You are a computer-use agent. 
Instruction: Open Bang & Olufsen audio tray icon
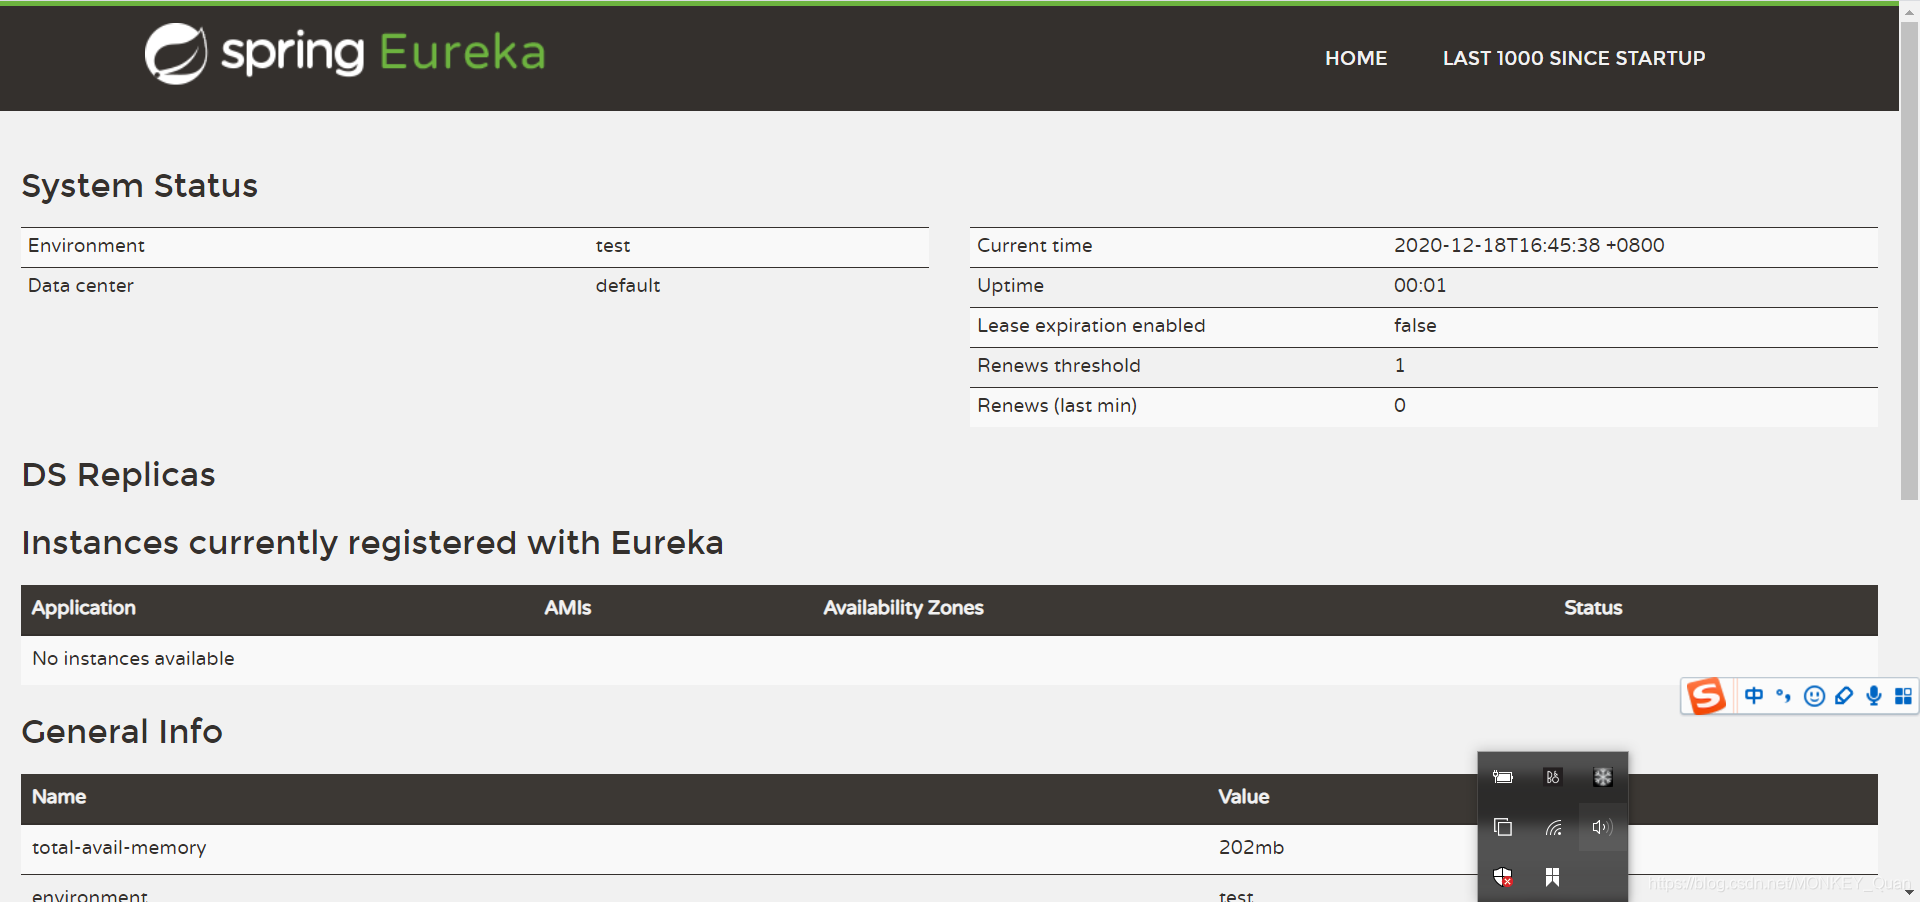pyautogui.click(x=1553, y=777)
